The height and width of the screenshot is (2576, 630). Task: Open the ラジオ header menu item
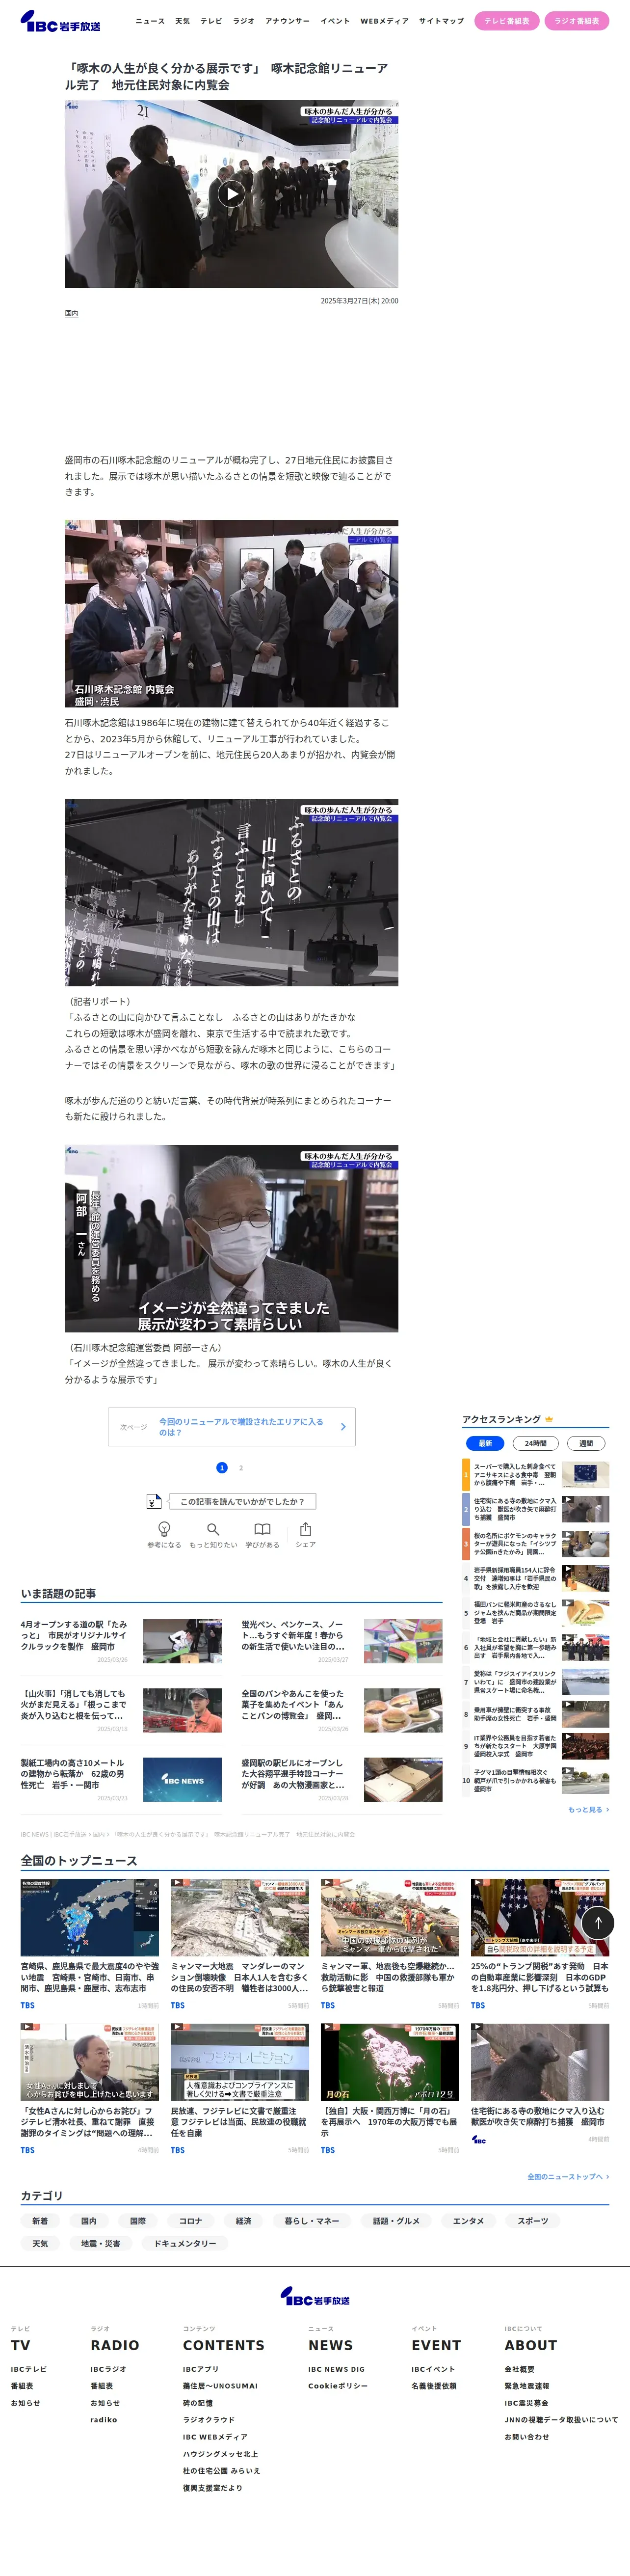click(x=243, y=21)
